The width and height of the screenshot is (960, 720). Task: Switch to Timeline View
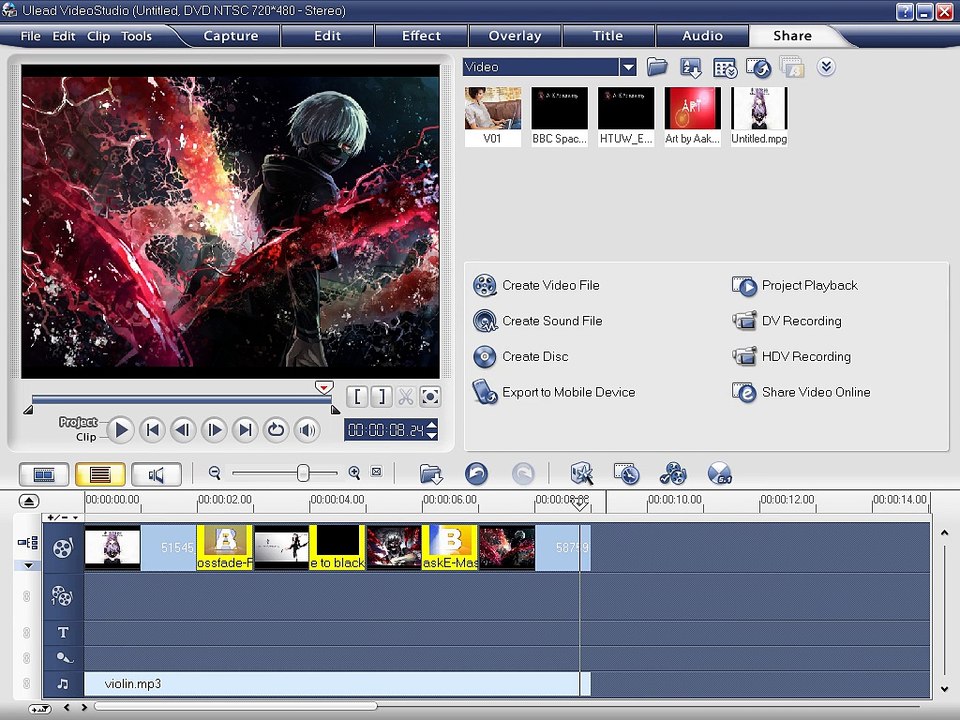pyautogui.click(x=100, y=474)
